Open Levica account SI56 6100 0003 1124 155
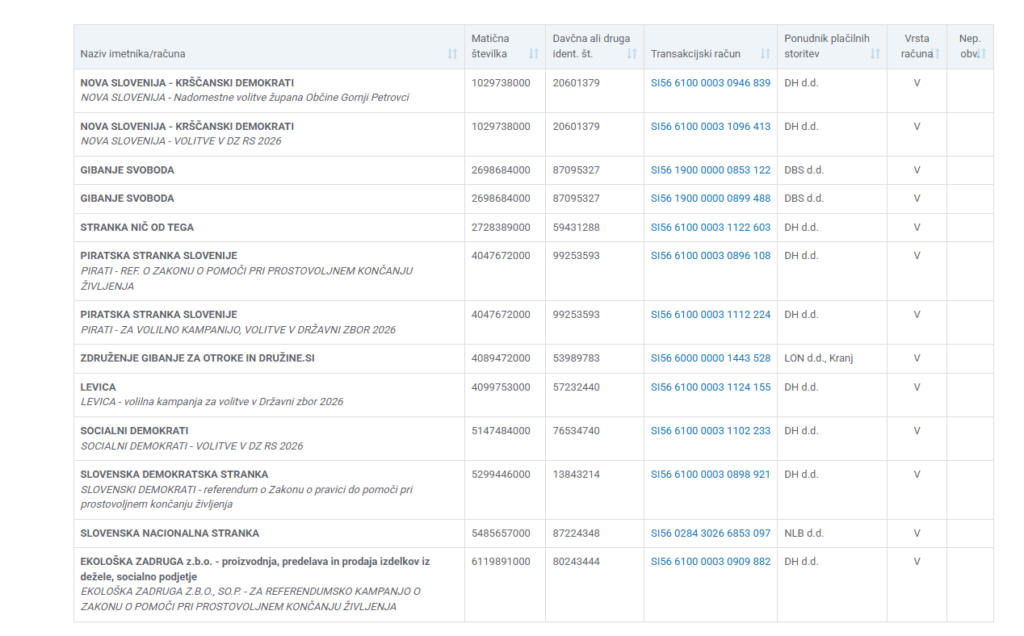This screenshot has height=636, width=1024. pyautogui.click(x=710, y=388)
